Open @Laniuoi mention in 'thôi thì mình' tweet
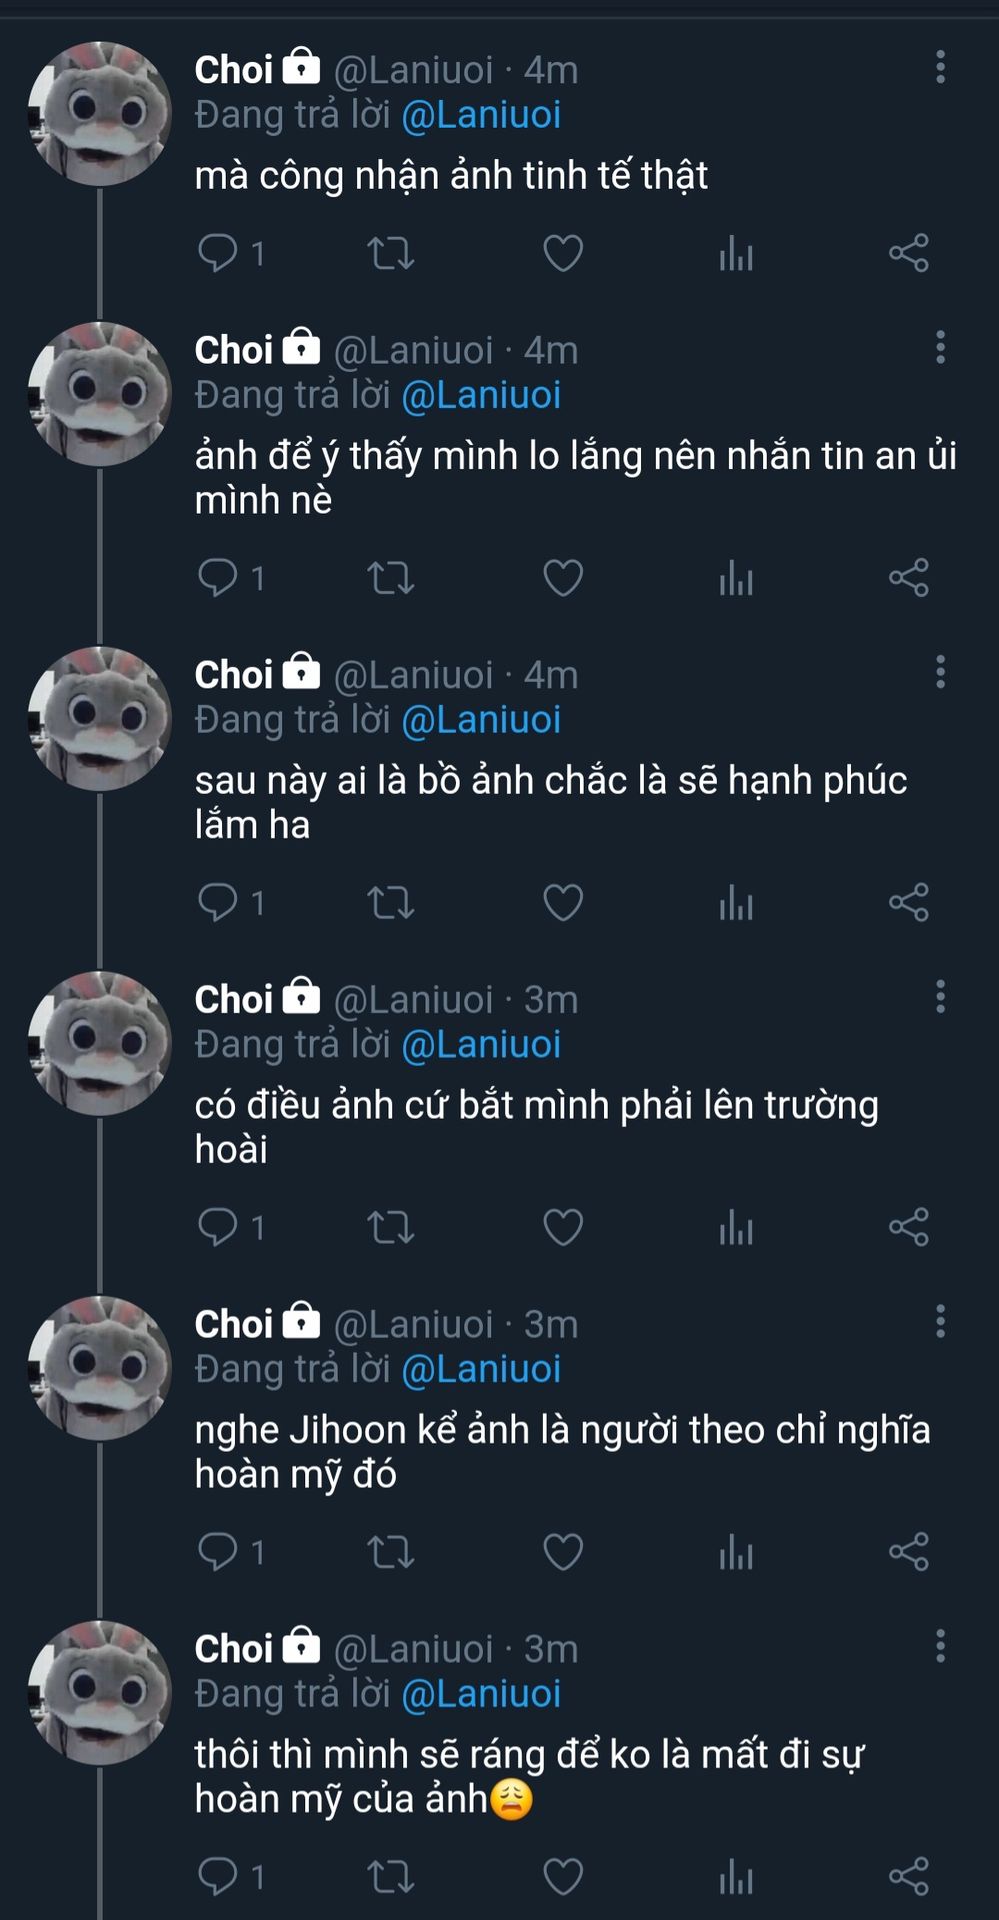 [481, 1693]
